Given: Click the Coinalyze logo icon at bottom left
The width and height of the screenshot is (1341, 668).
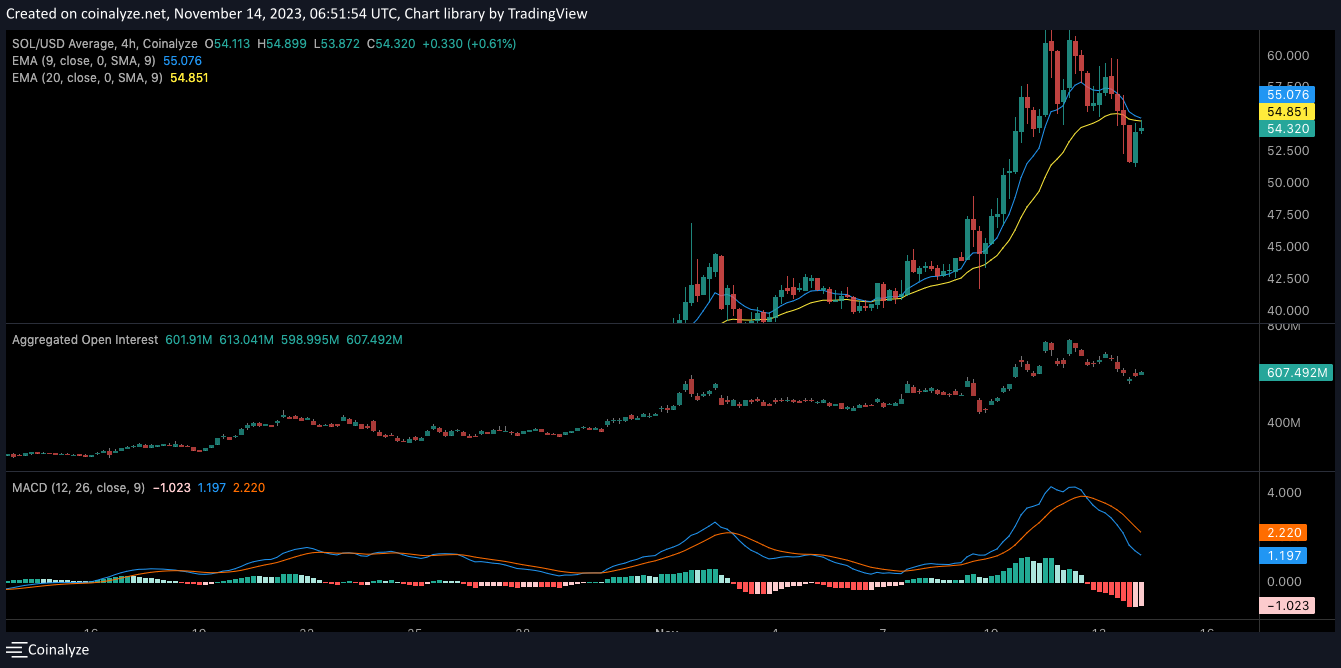Looking at the screenshot, I should [16, 650].
